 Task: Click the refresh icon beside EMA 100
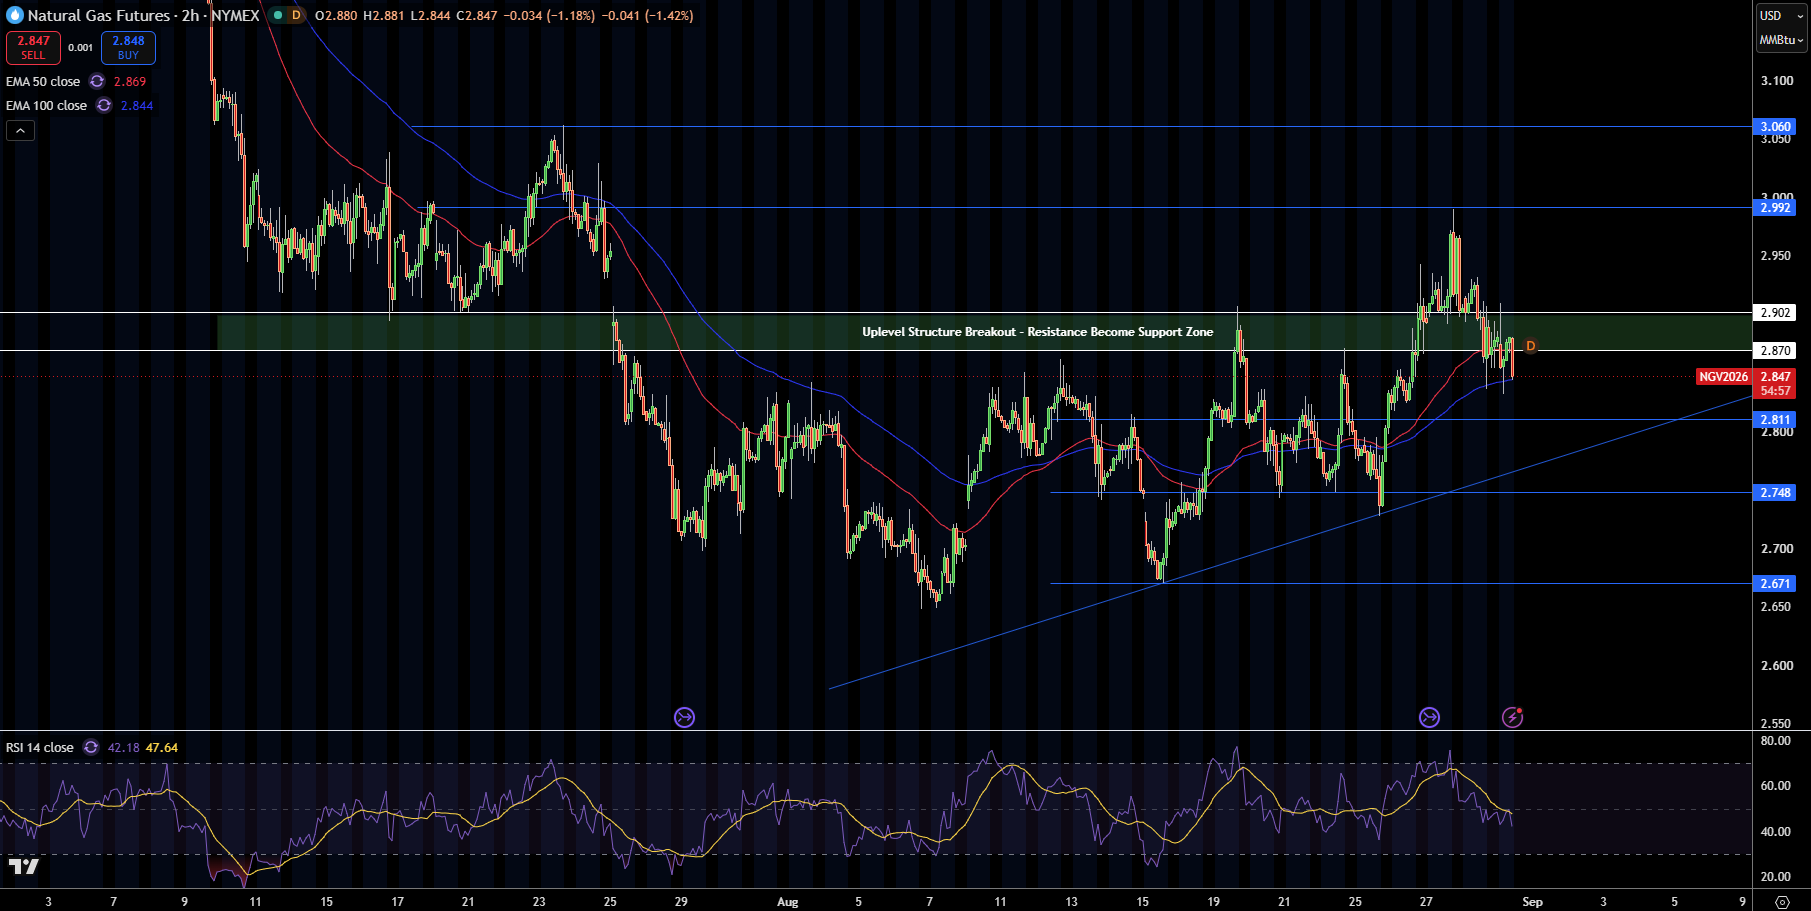tap(104, 106)
